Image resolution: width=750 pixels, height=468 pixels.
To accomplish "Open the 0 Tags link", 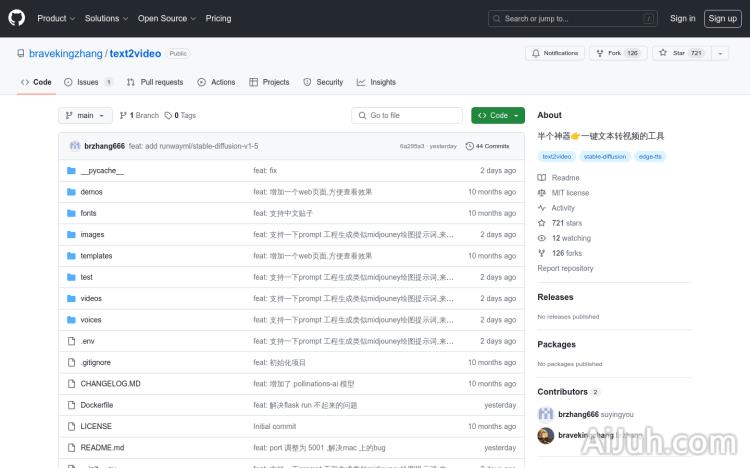I will [x=180, y=116].
